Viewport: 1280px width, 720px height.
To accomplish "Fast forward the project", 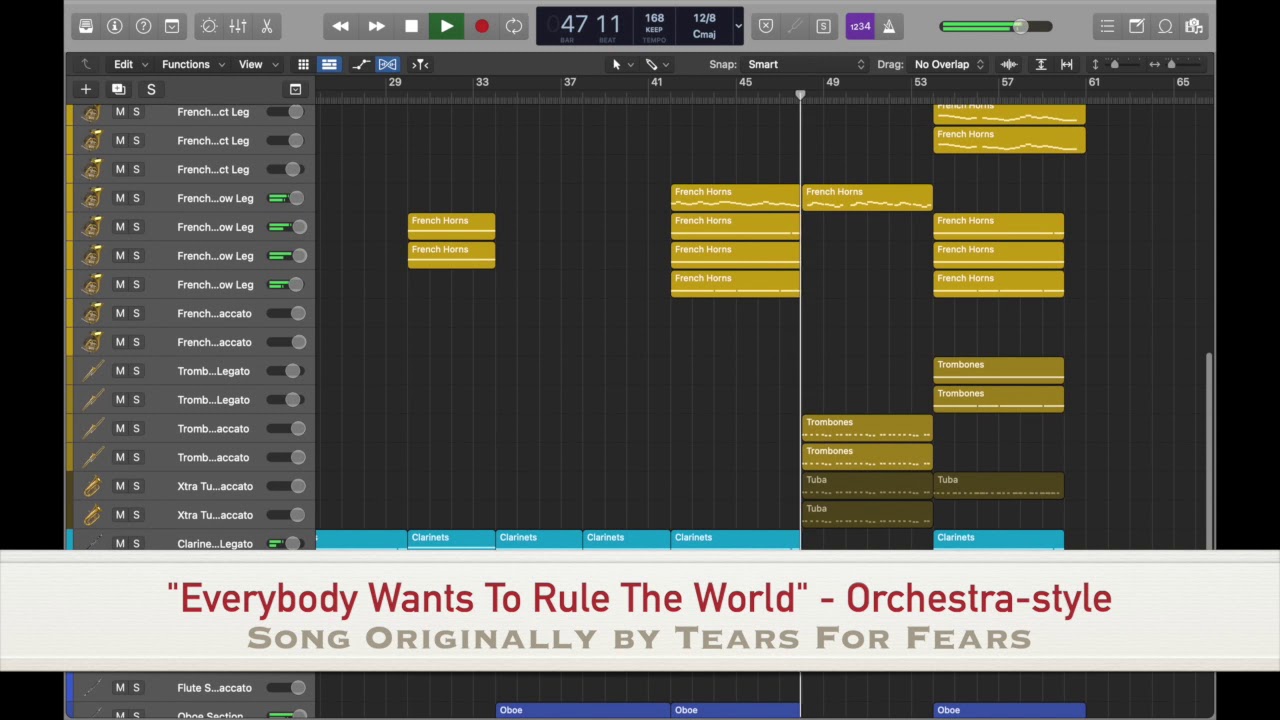I will pos(376,26).
